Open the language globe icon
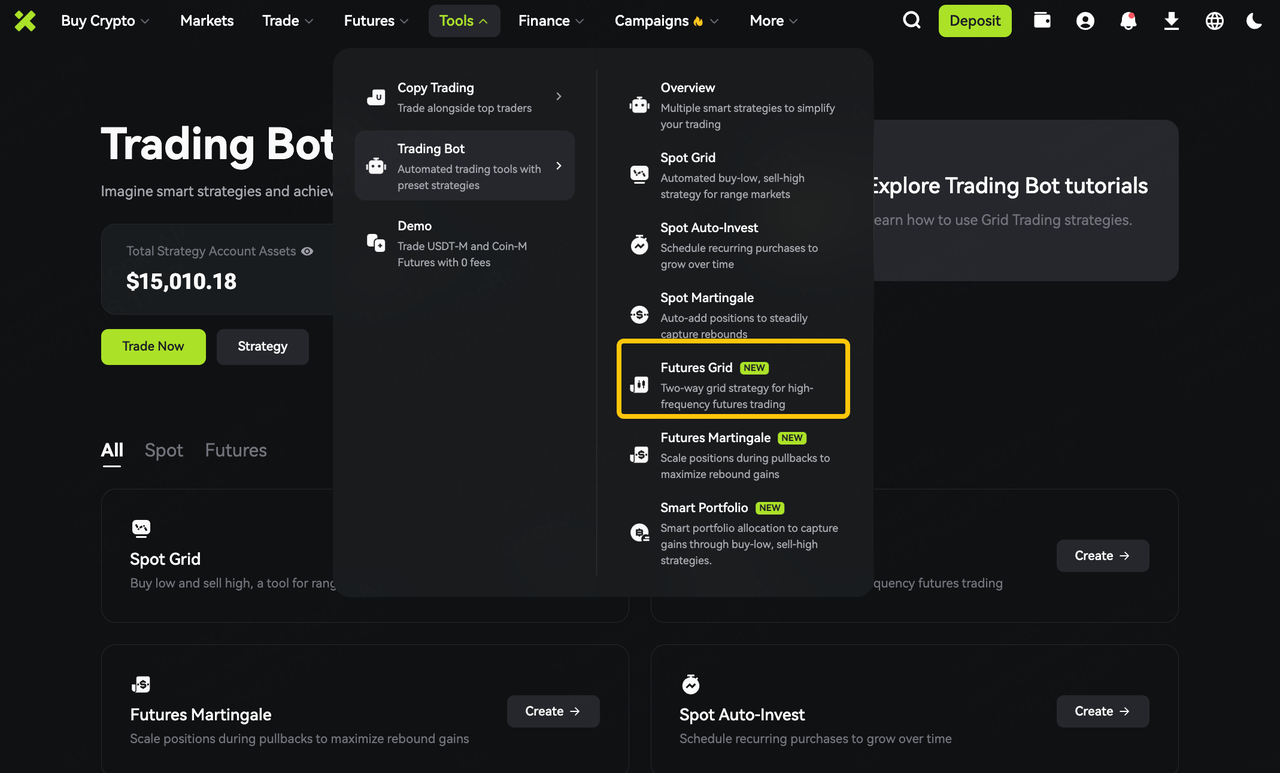Image resolution: width=1280 pixels, height=773 pixels. (x=1214, y=20)
